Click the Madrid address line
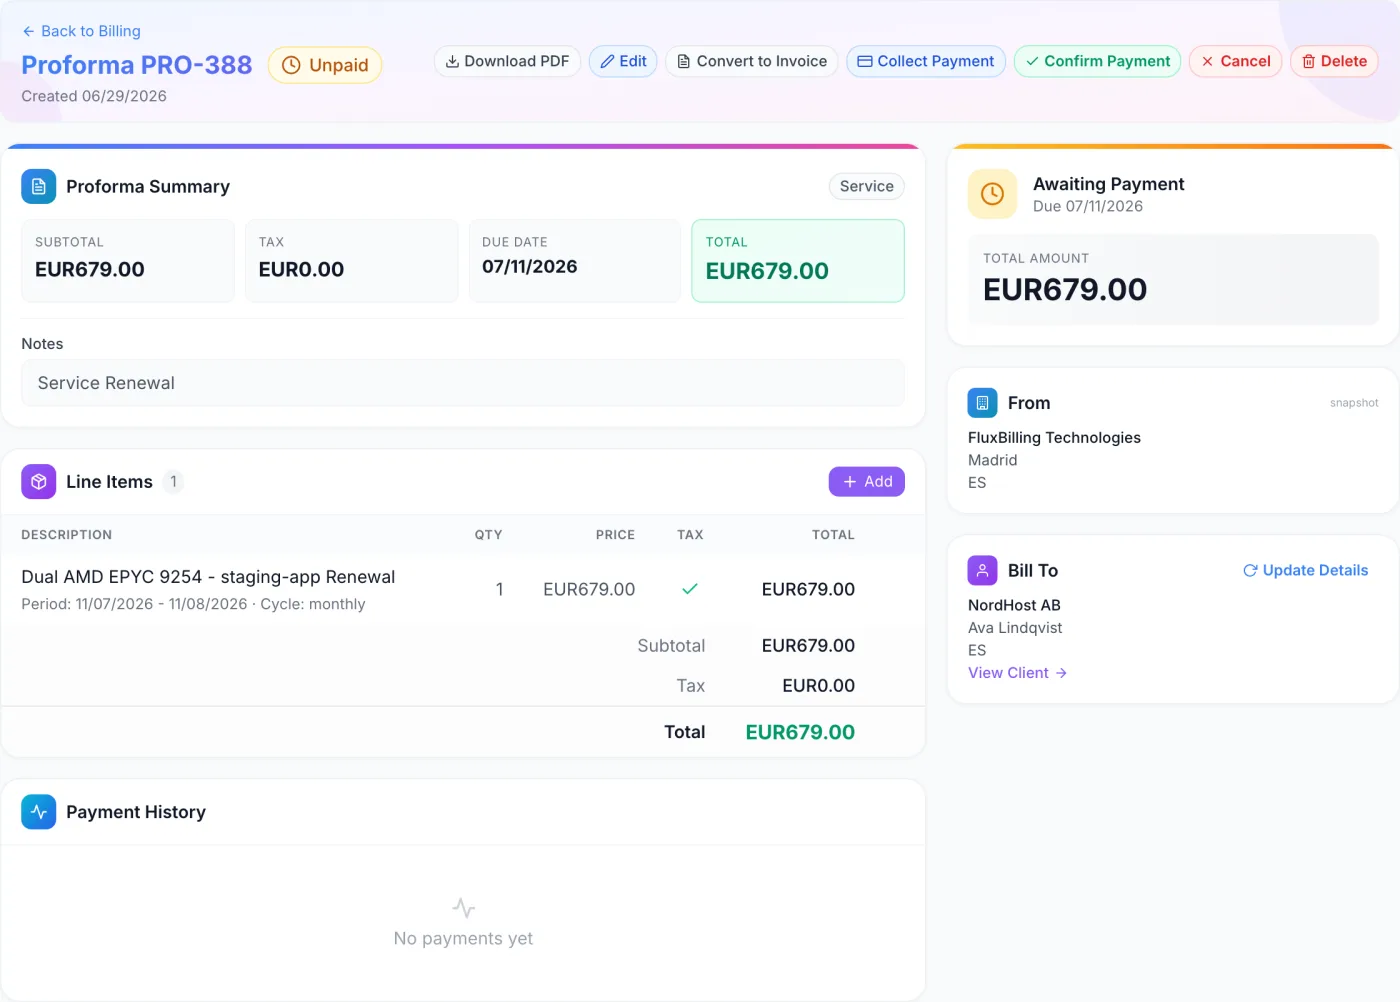Screen dimensions: 1400x1002 992,460
